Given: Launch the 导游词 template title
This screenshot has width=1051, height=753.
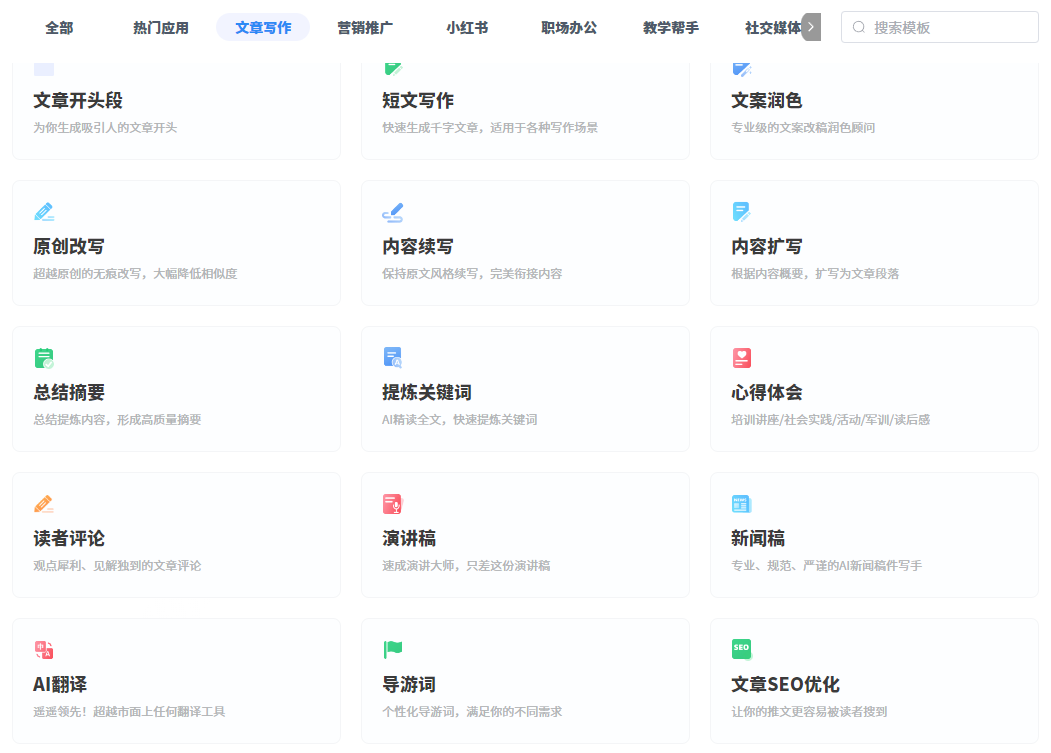Looking at the screenshot, I should point(409,685).
